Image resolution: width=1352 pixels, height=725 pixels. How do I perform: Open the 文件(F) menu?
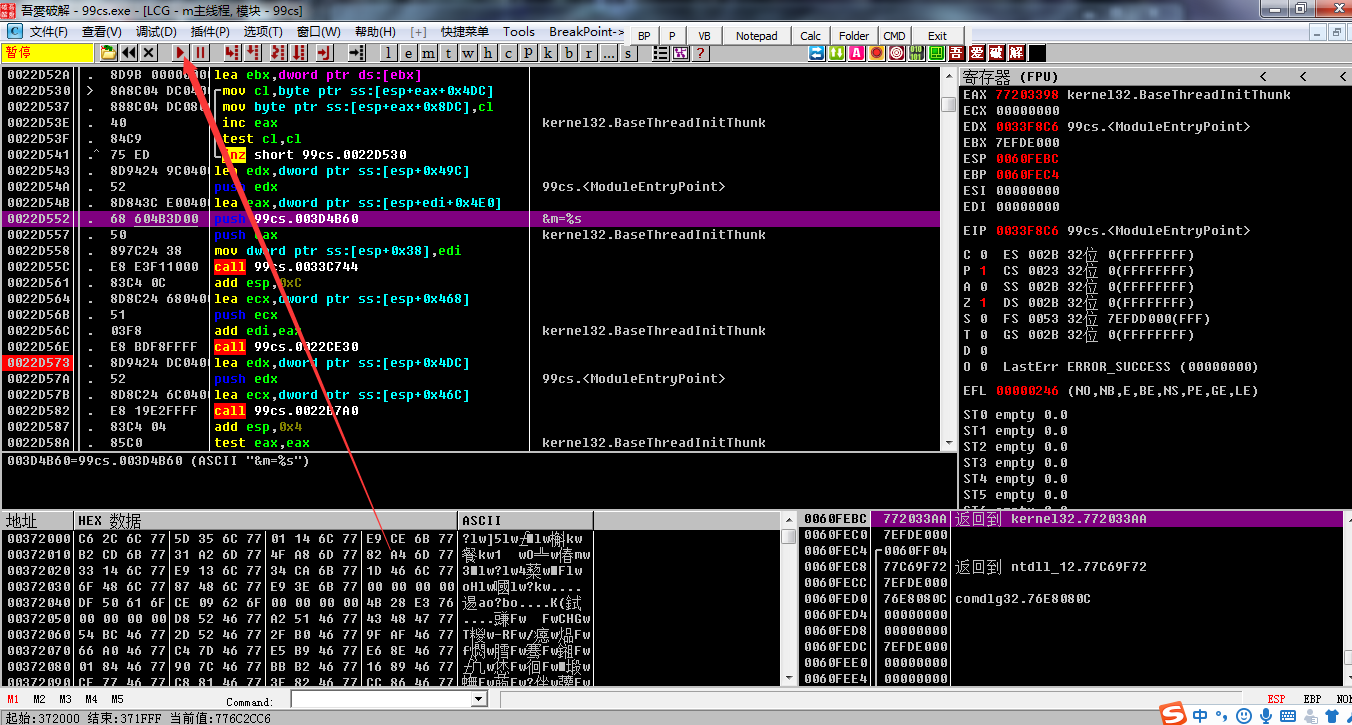tap(48, 32)
